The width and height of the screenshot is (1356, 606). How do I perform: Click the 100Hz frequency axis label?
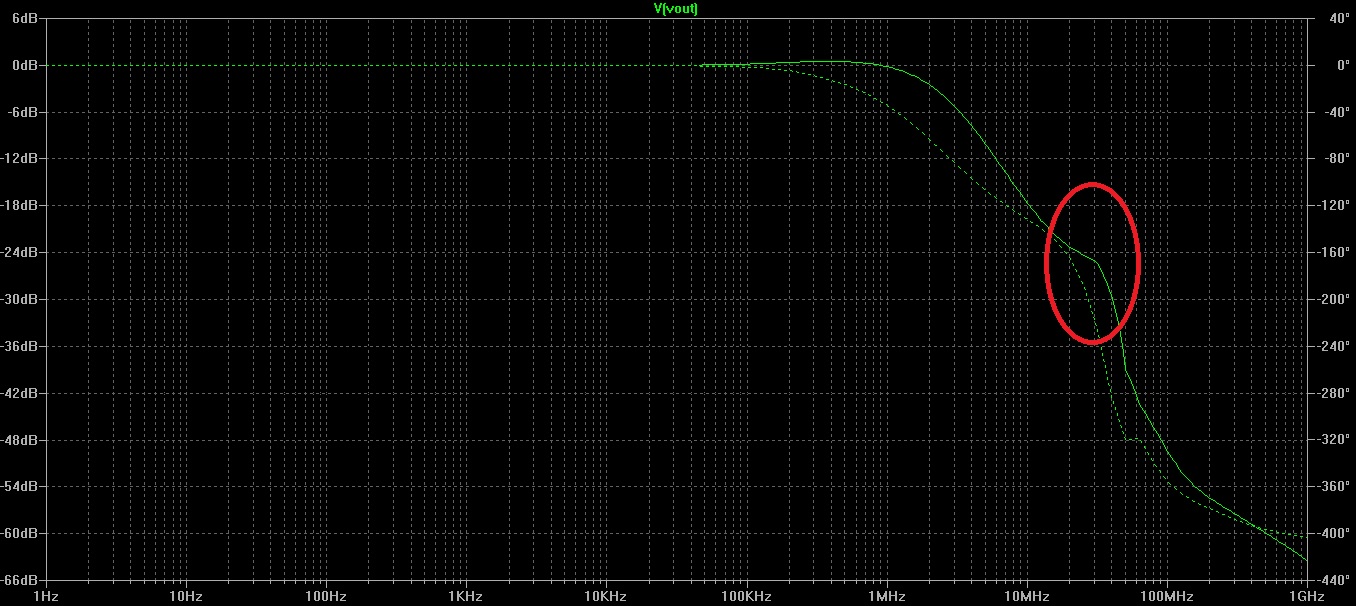pyautogui.click(x=326, y=596)
